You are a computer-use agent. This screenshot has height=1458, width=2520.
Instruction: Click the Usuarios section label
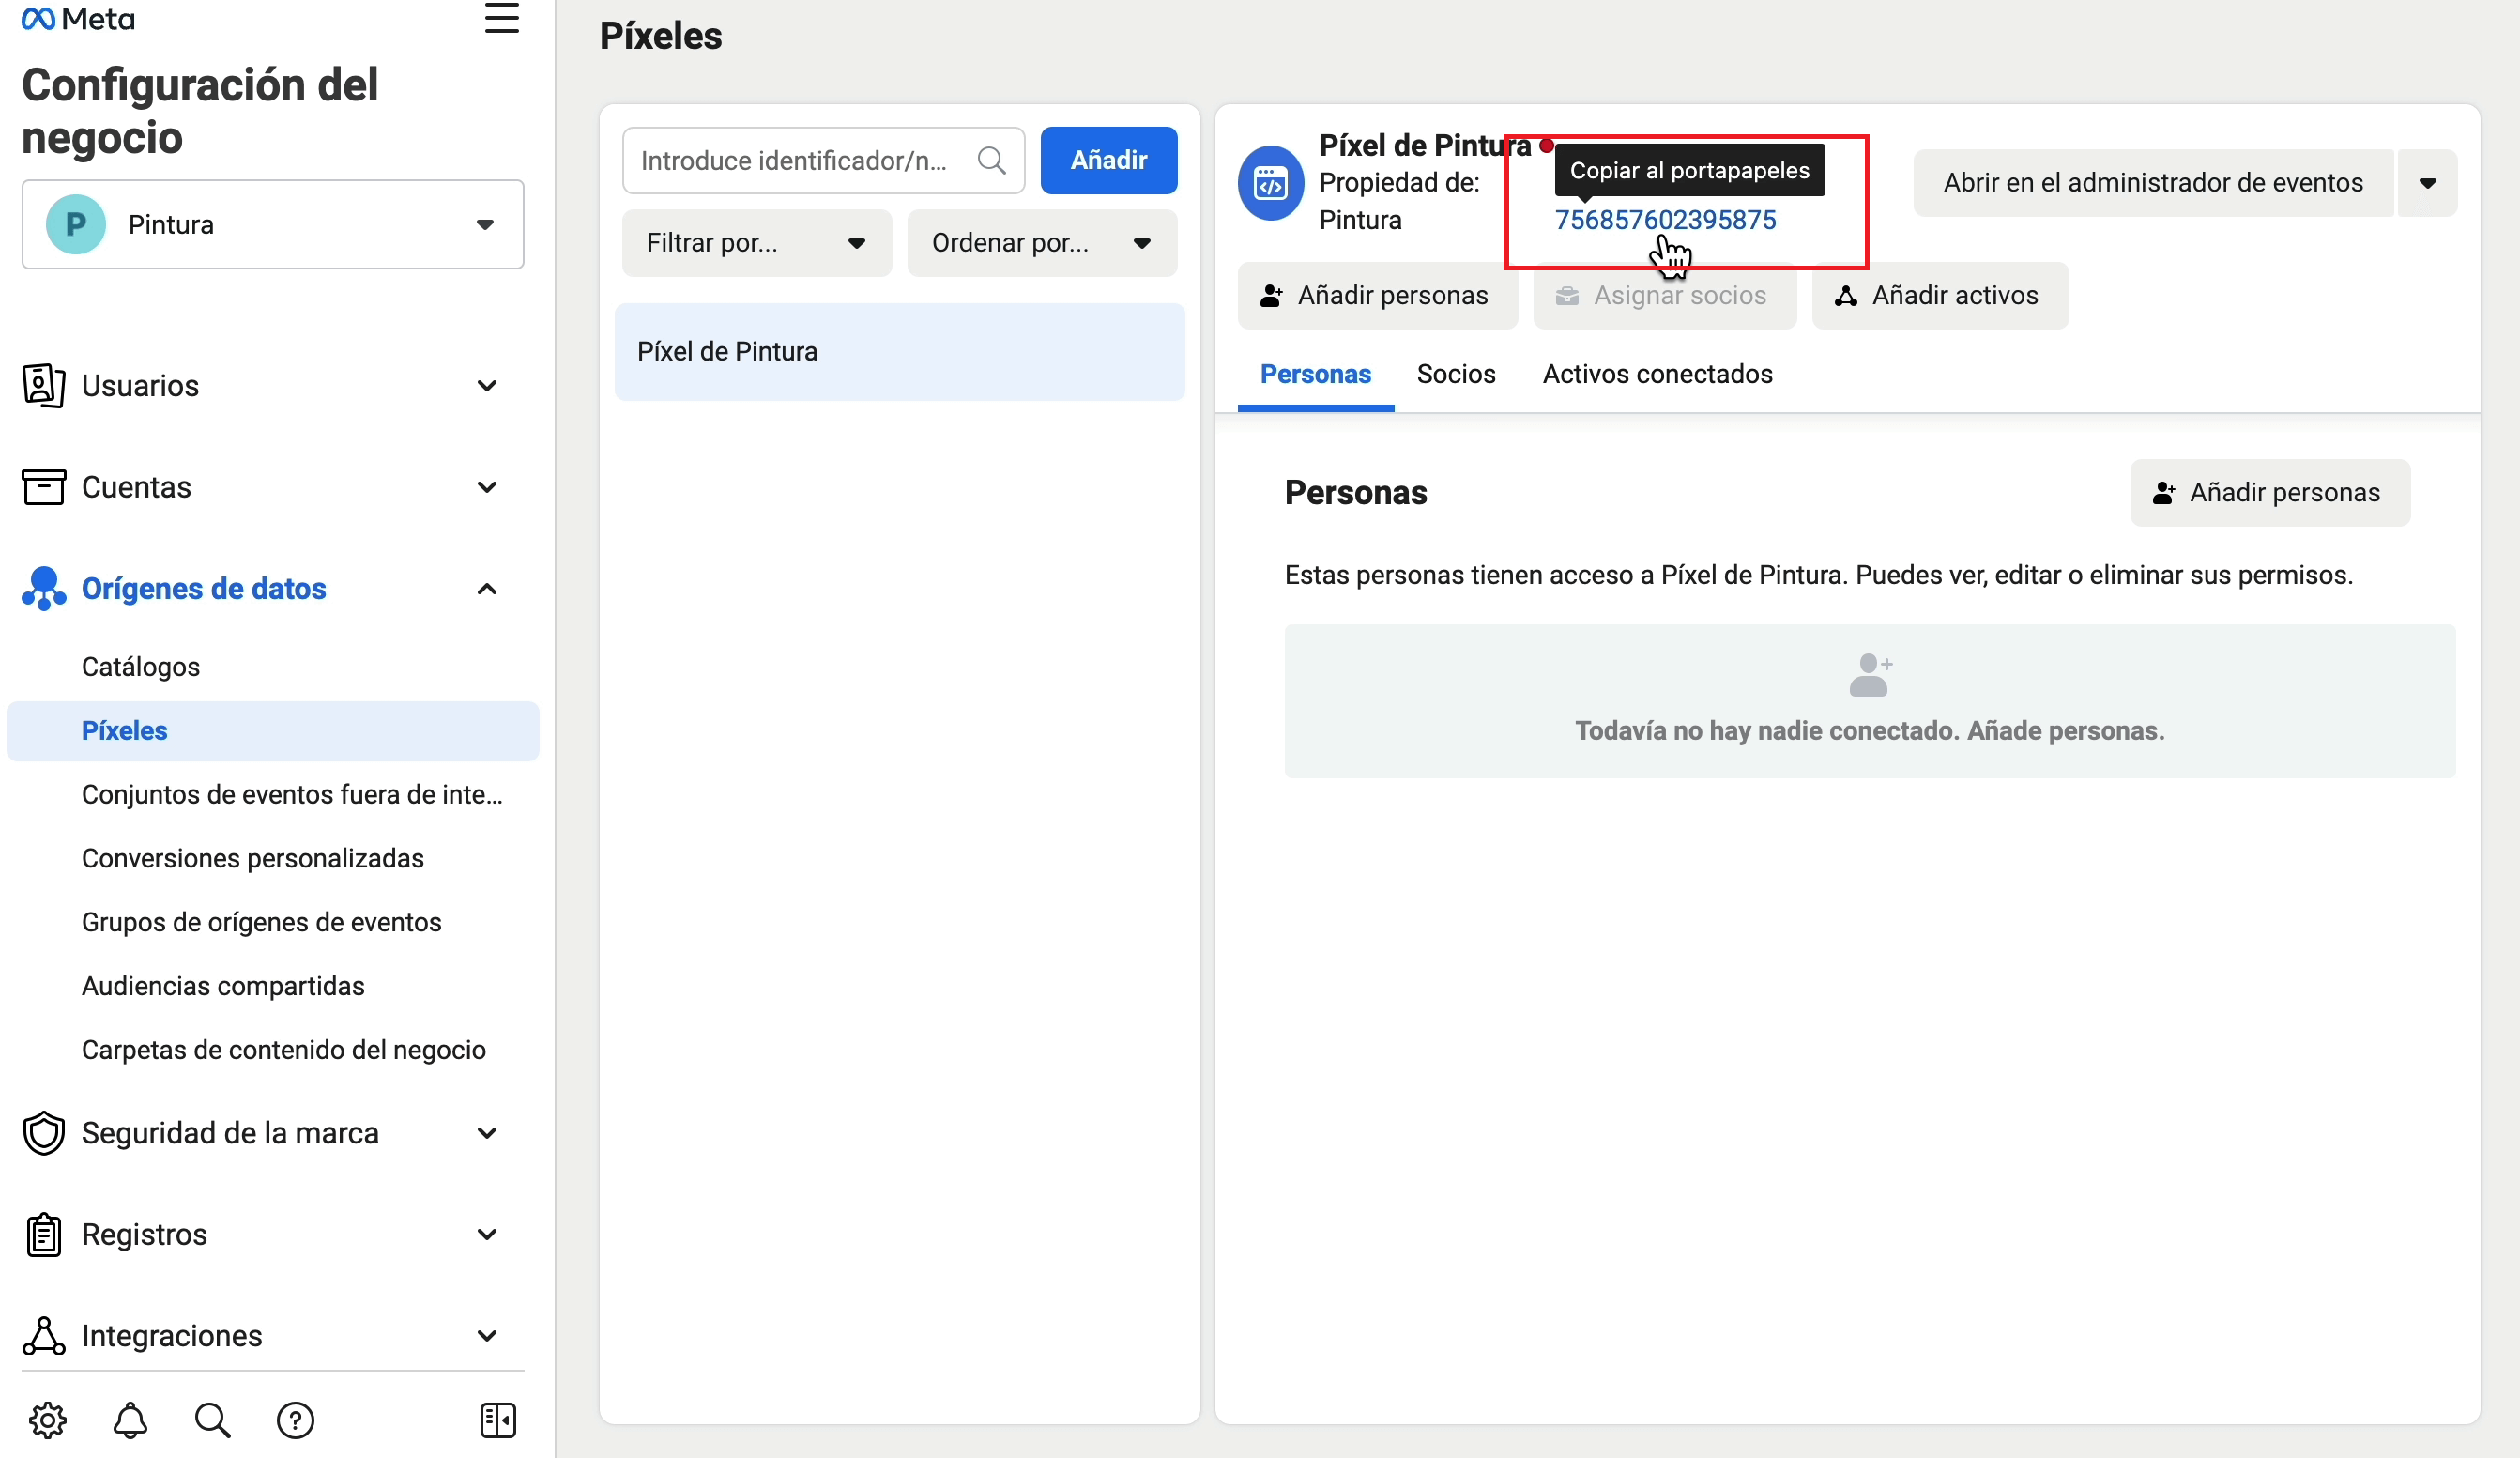[140, 386]
